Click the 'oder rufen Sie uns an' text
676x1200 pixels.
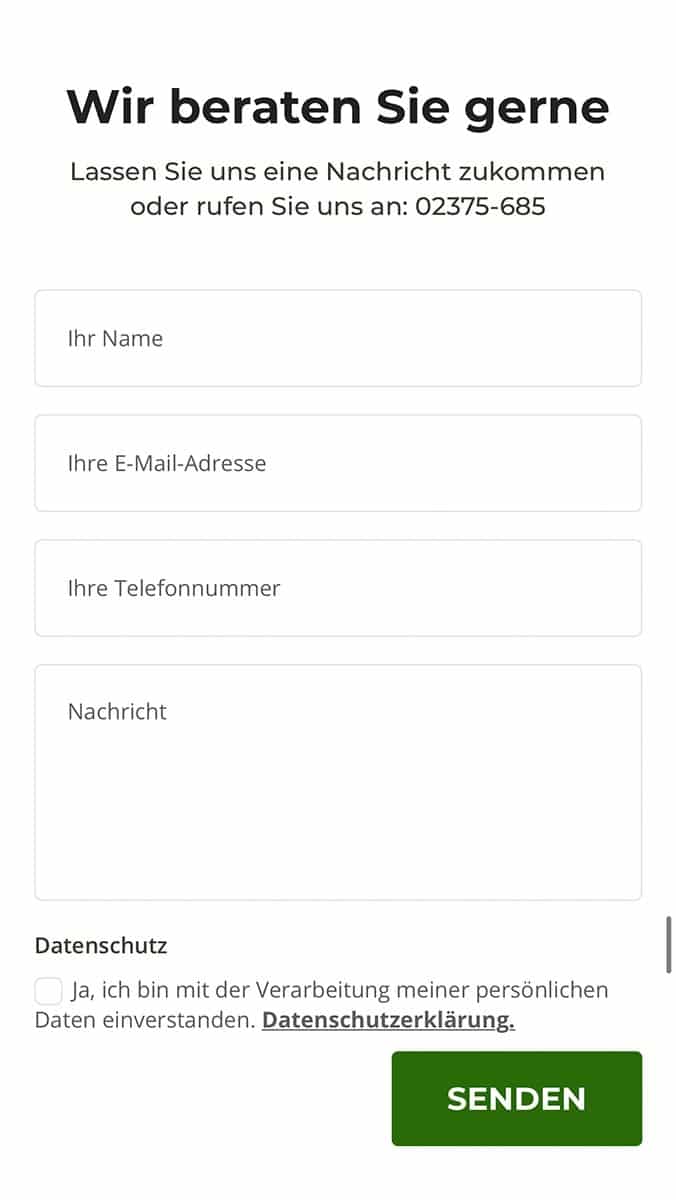pos(269,207)
